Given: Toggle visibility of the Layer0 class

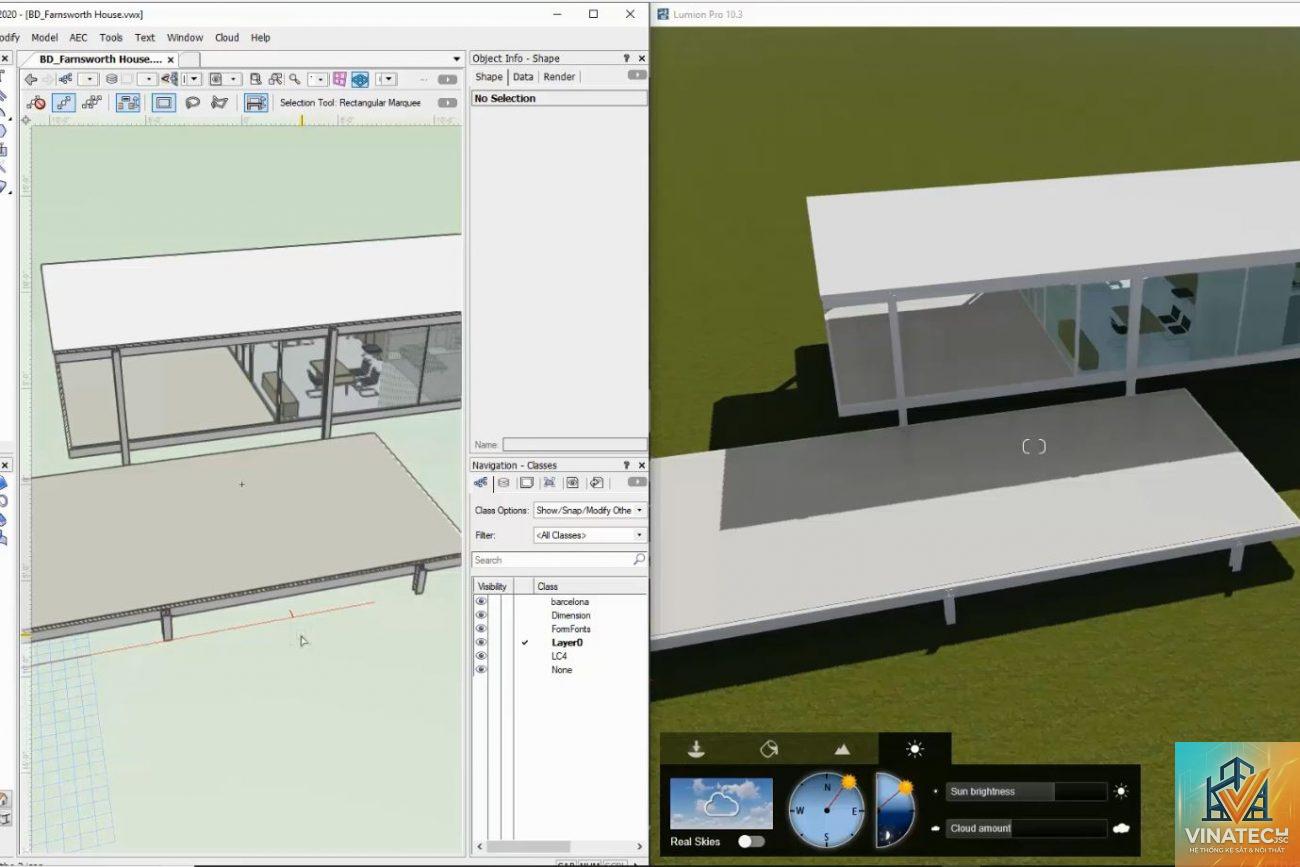Looking at the screenshot, I should point(481,642).
